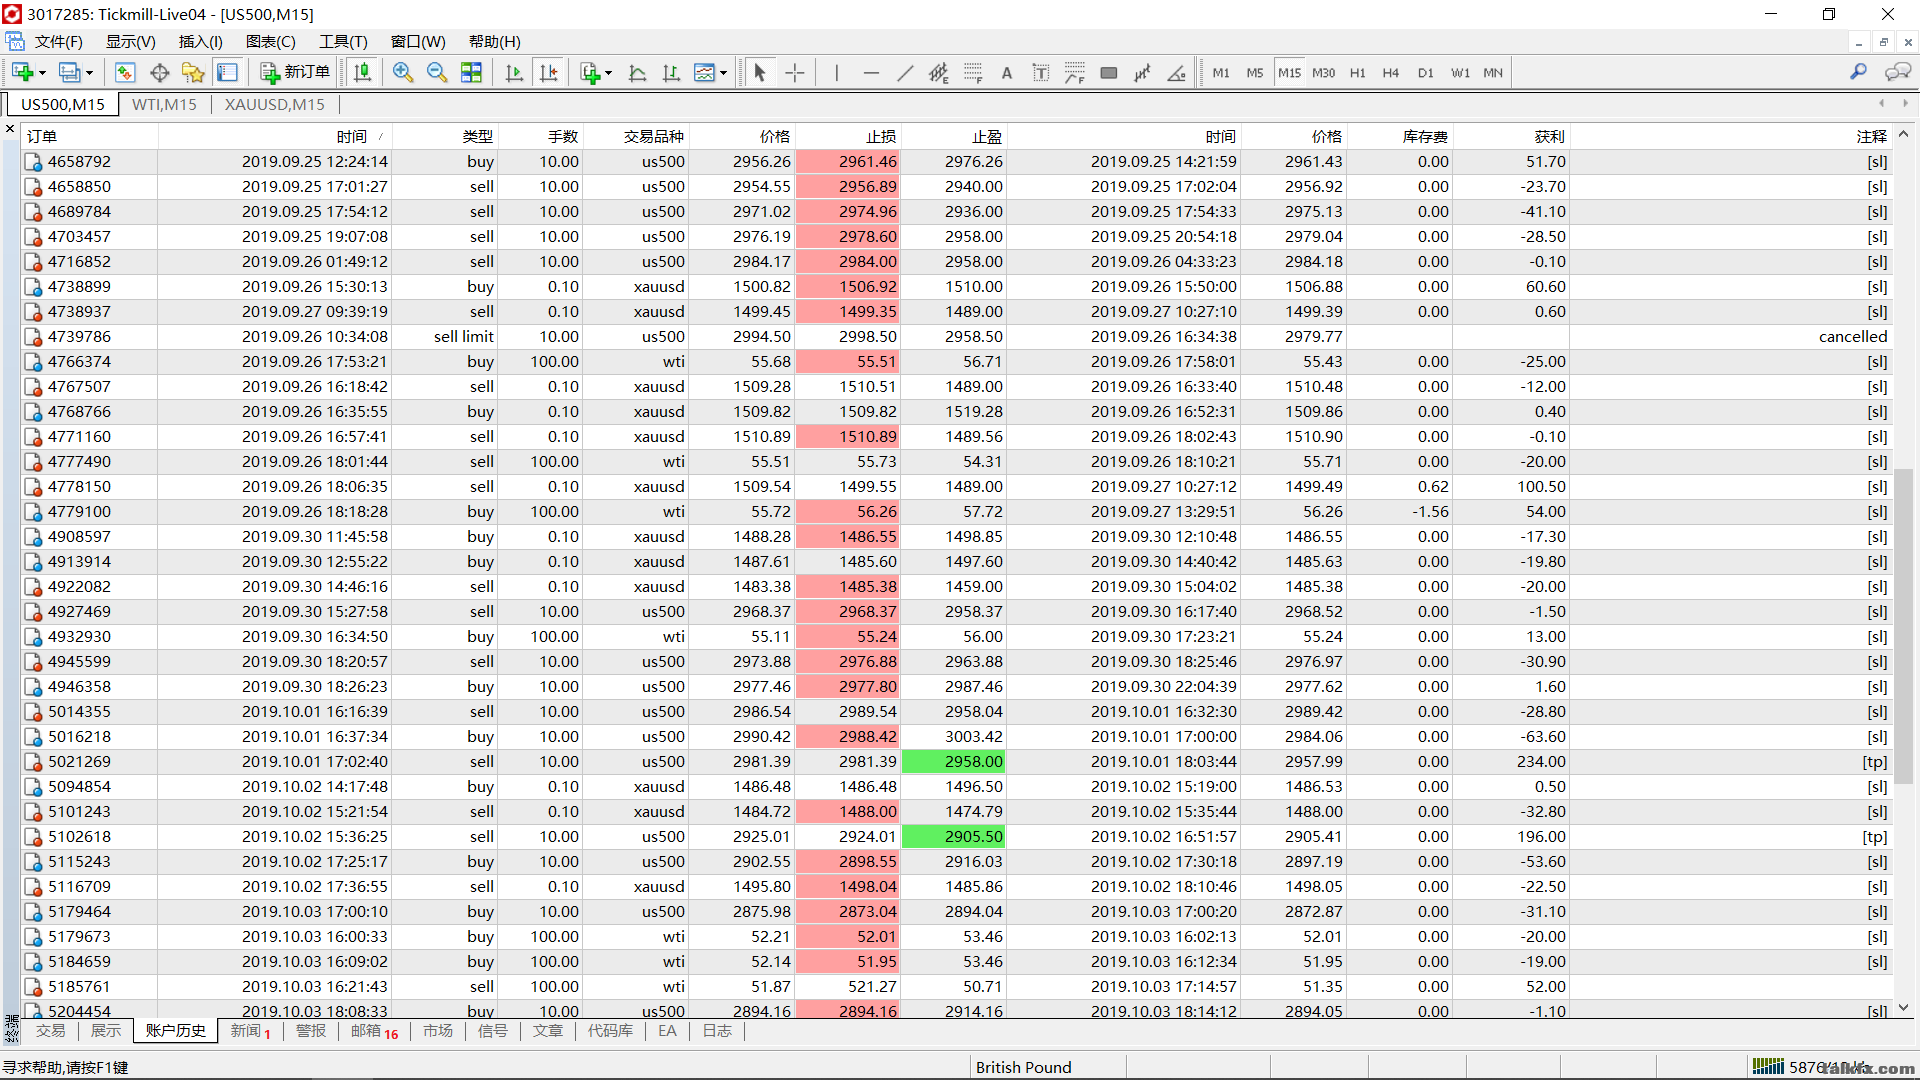The image size is (1920, 1080).
Task: Toggle the Navigator star-folder icon
Action: (193, 73)
